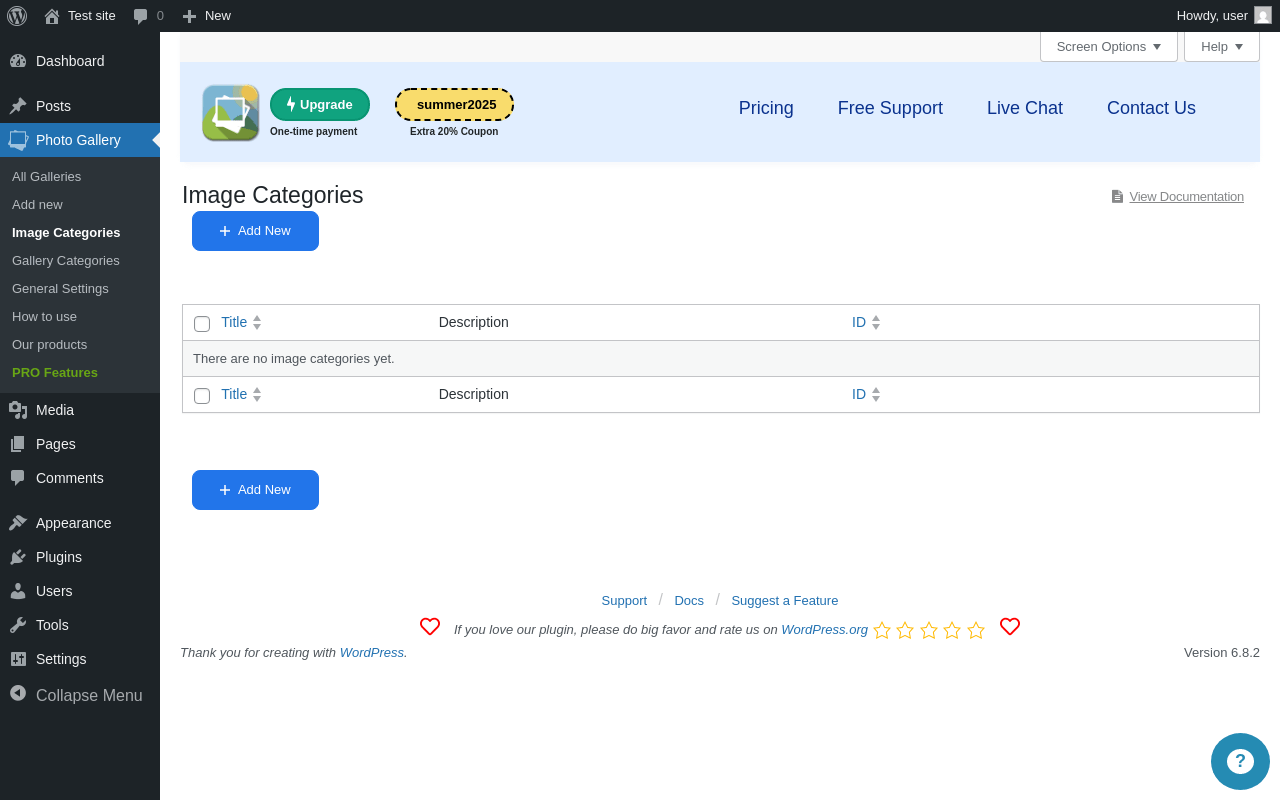
Task: Click the summer2025 coupon badge
Action: (454, 104)
